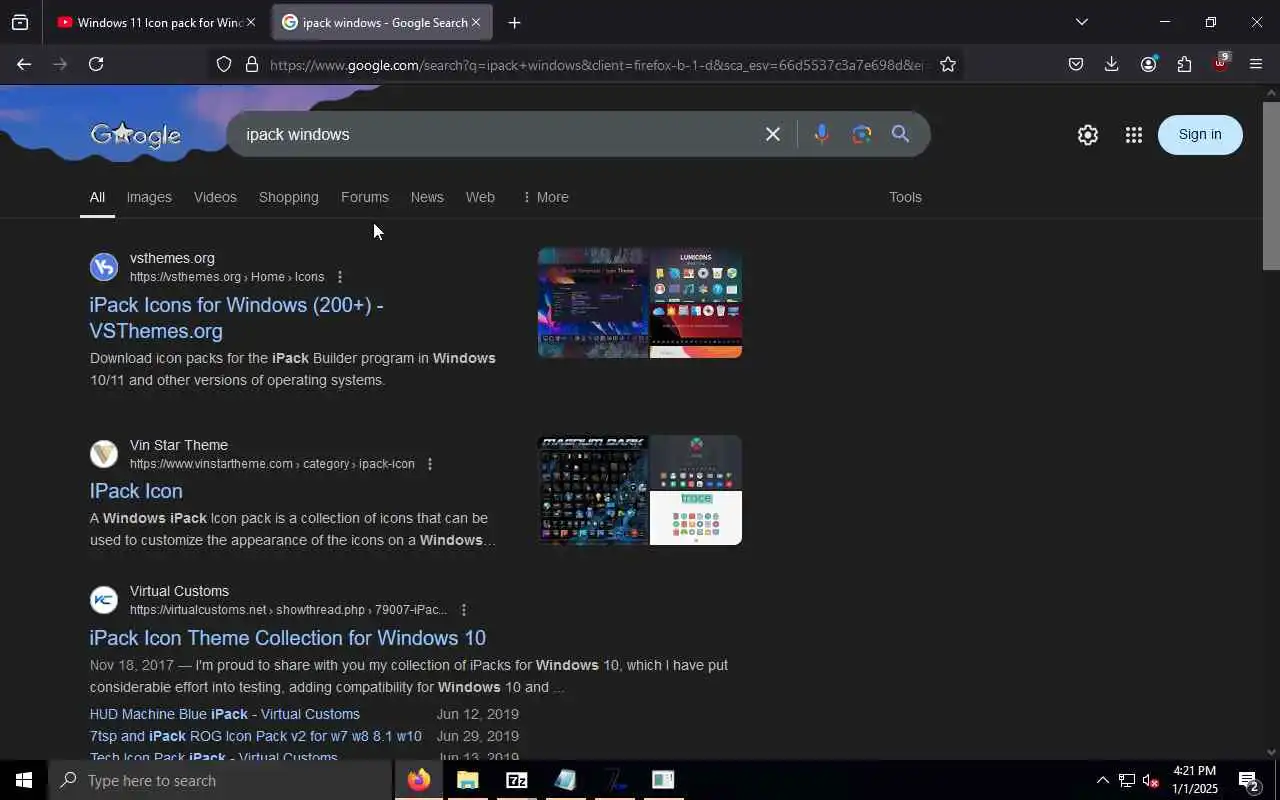Open the Google apps grid
Image resolution: width=1280 pixels, height=800 pixels.
coord(1133,135)
